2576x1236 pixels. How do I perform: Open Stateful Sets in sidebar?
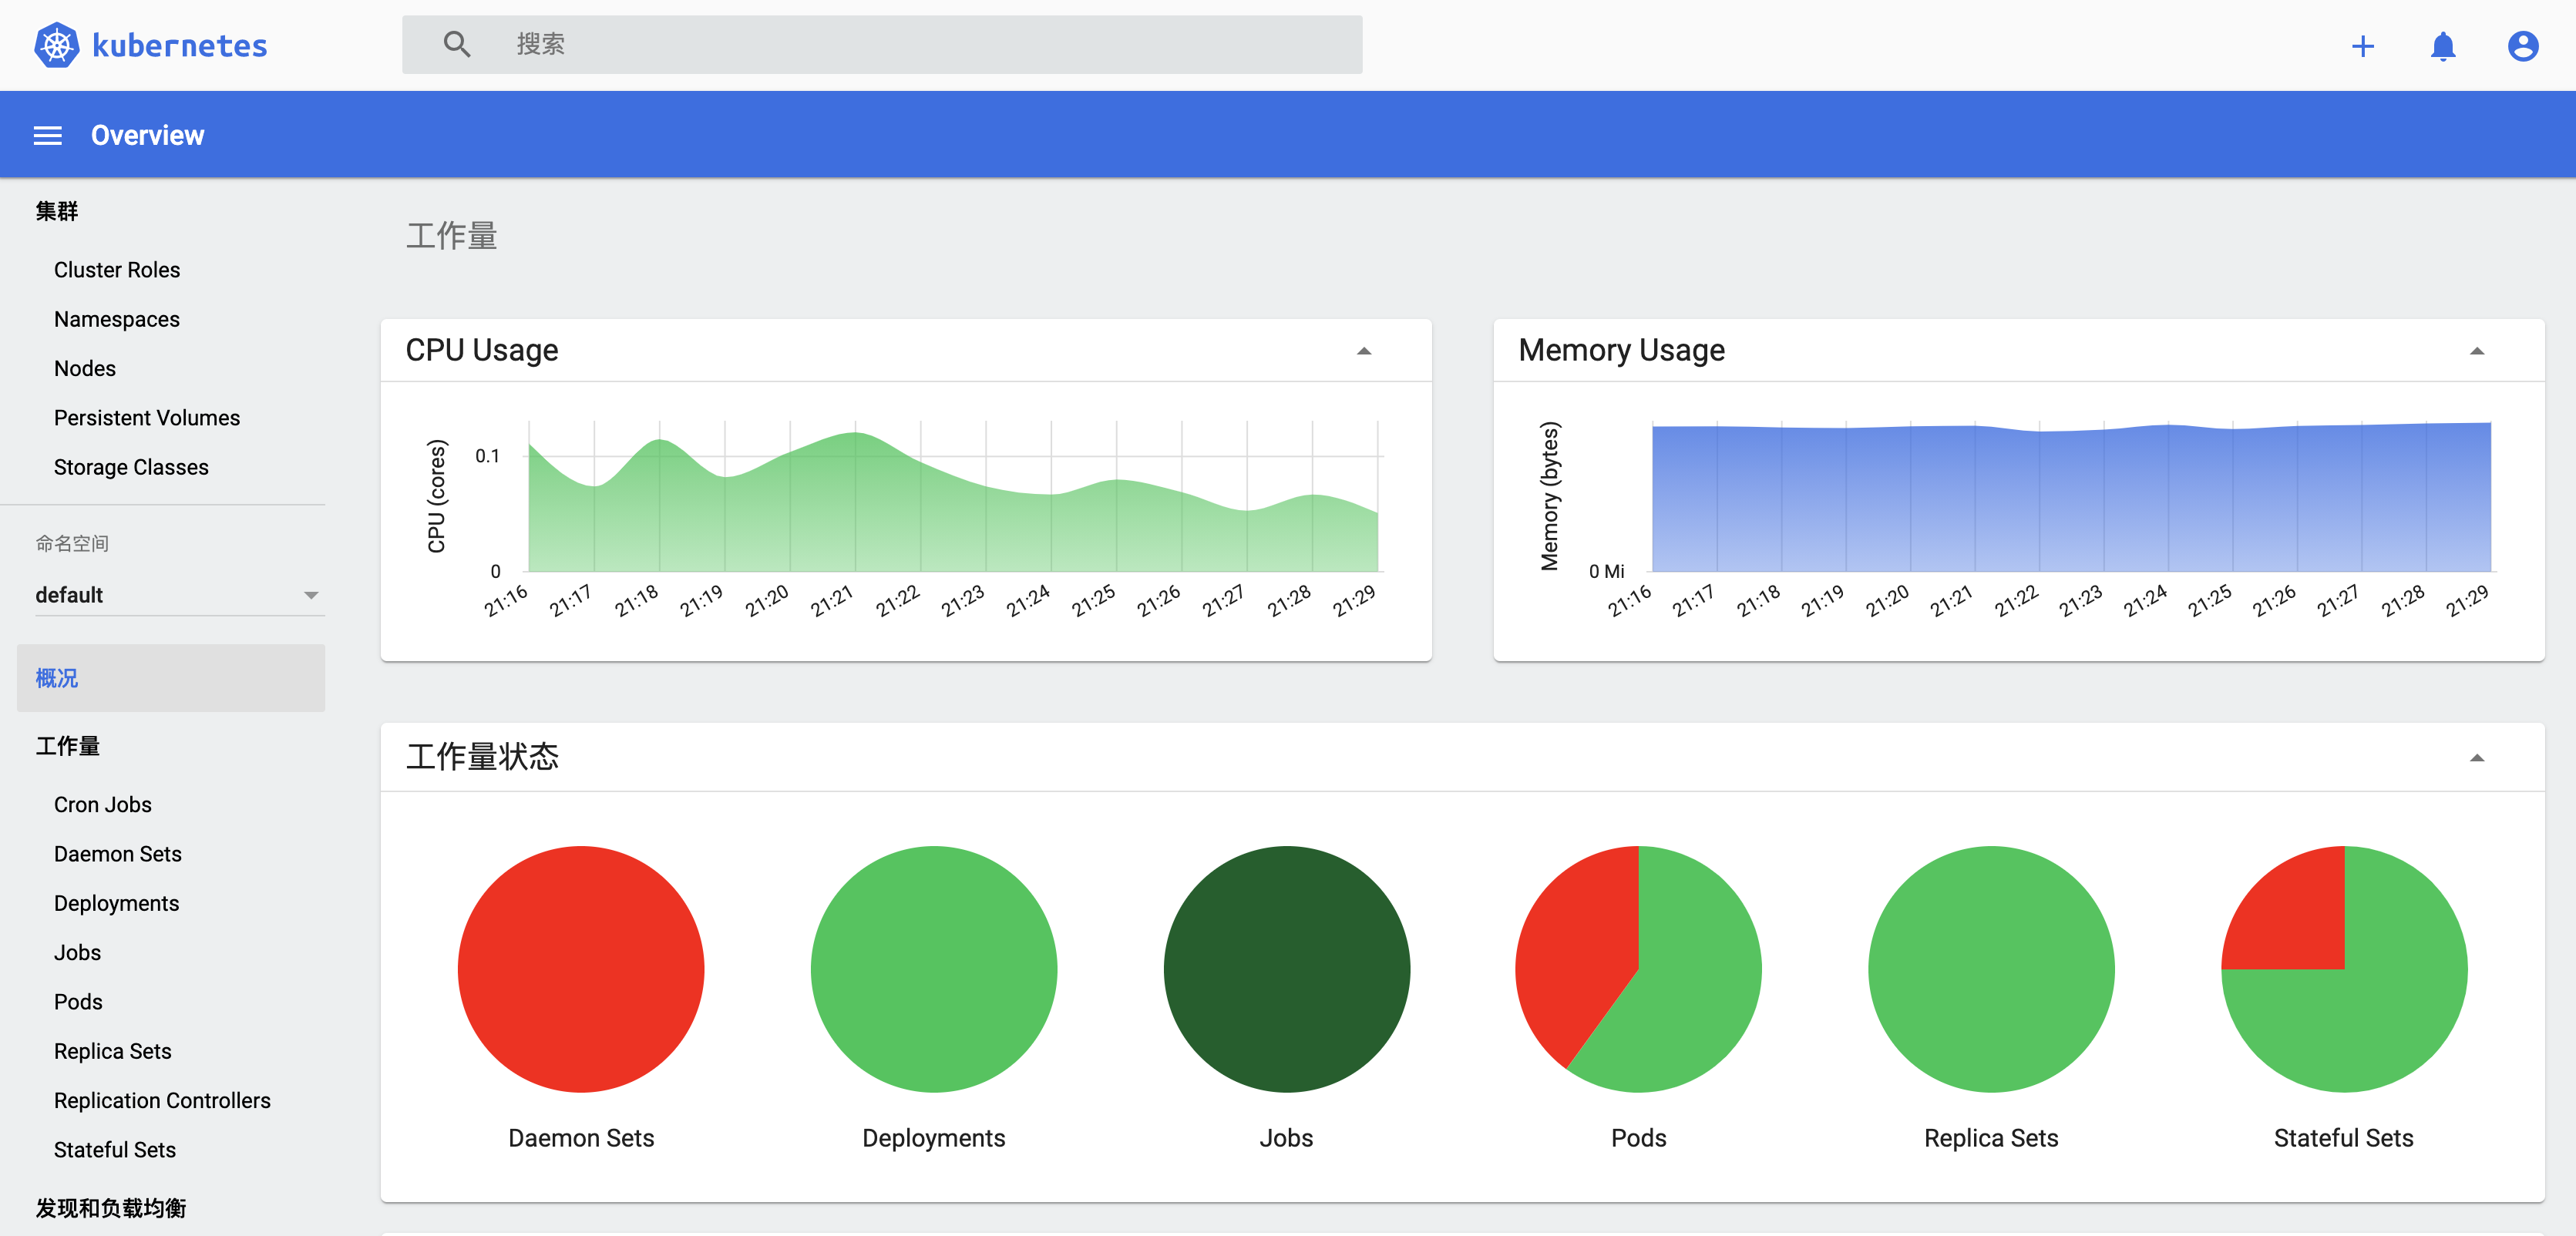[115, 1150]
